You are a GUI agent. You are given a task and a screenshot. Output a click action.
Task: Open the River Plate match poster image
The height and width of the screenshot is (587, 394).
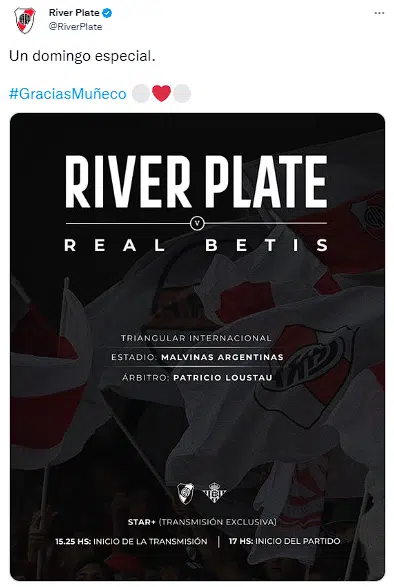(x=197, y=347)
